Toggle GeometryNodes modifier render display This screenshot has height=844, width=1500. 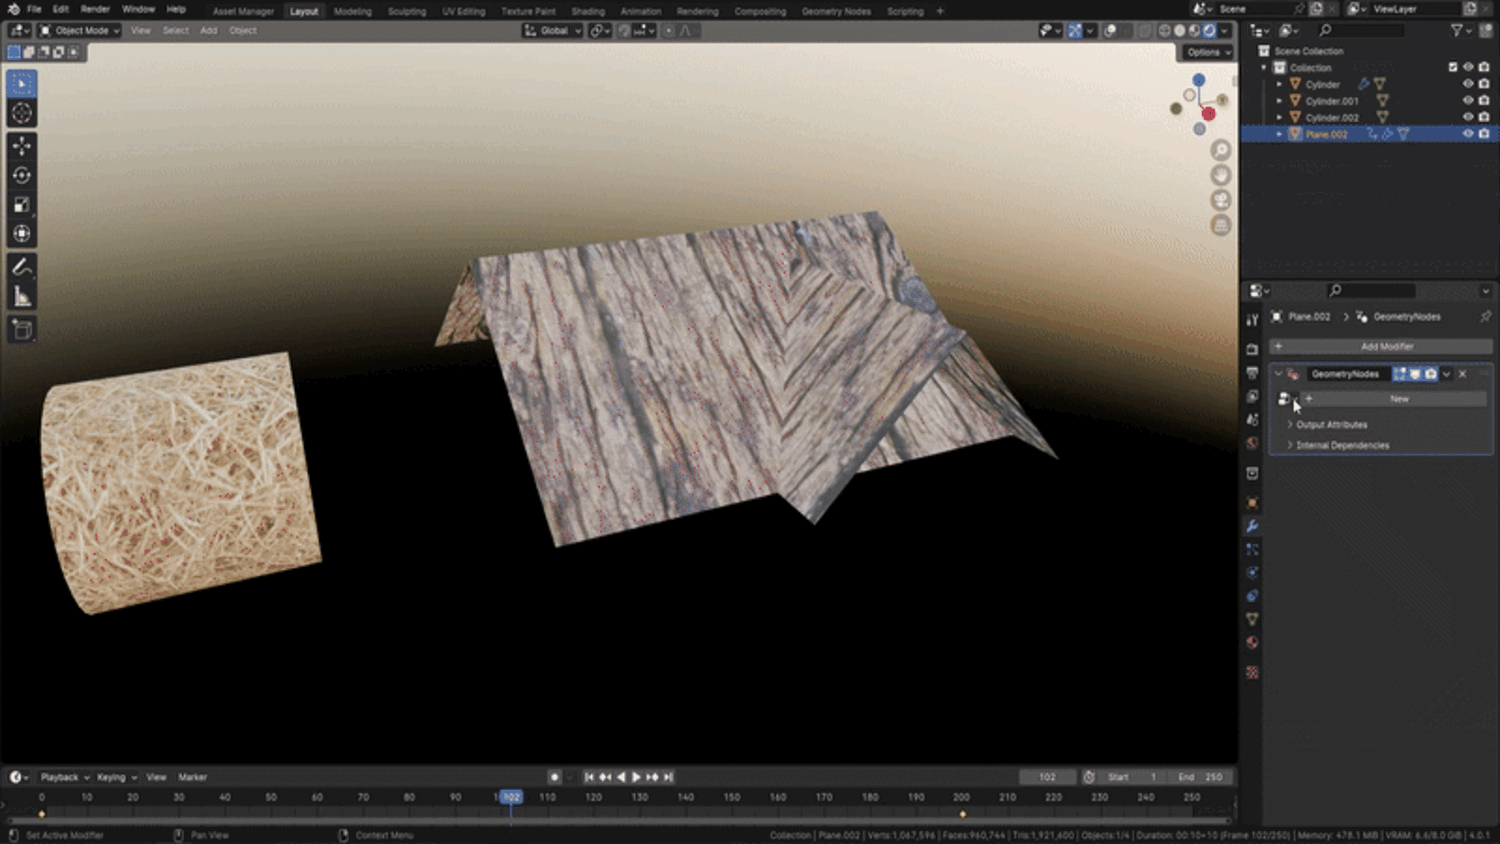coord(1431,374)
